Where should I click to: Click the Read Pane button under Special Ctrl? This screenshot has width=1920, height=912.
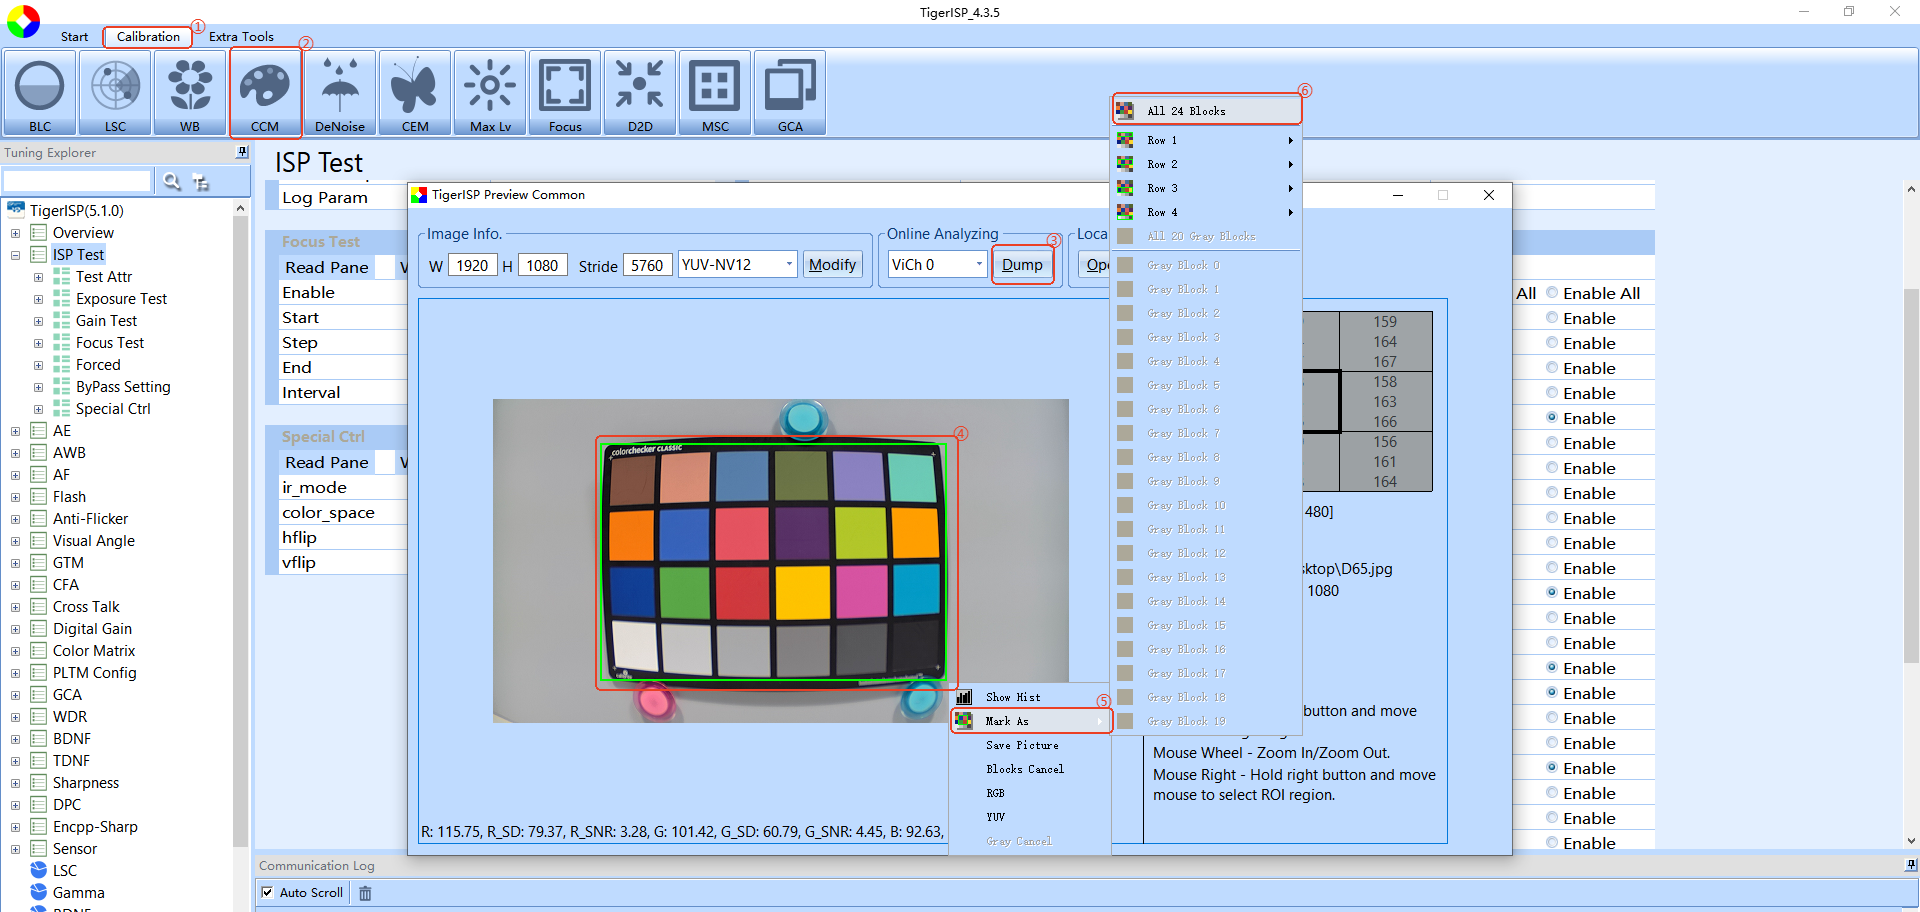327,462
